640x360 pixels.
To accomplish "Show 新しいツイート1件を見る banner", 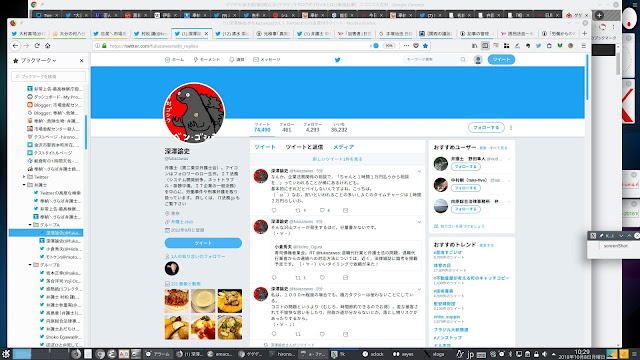I will pyautogui.click(x=337, y=159).
